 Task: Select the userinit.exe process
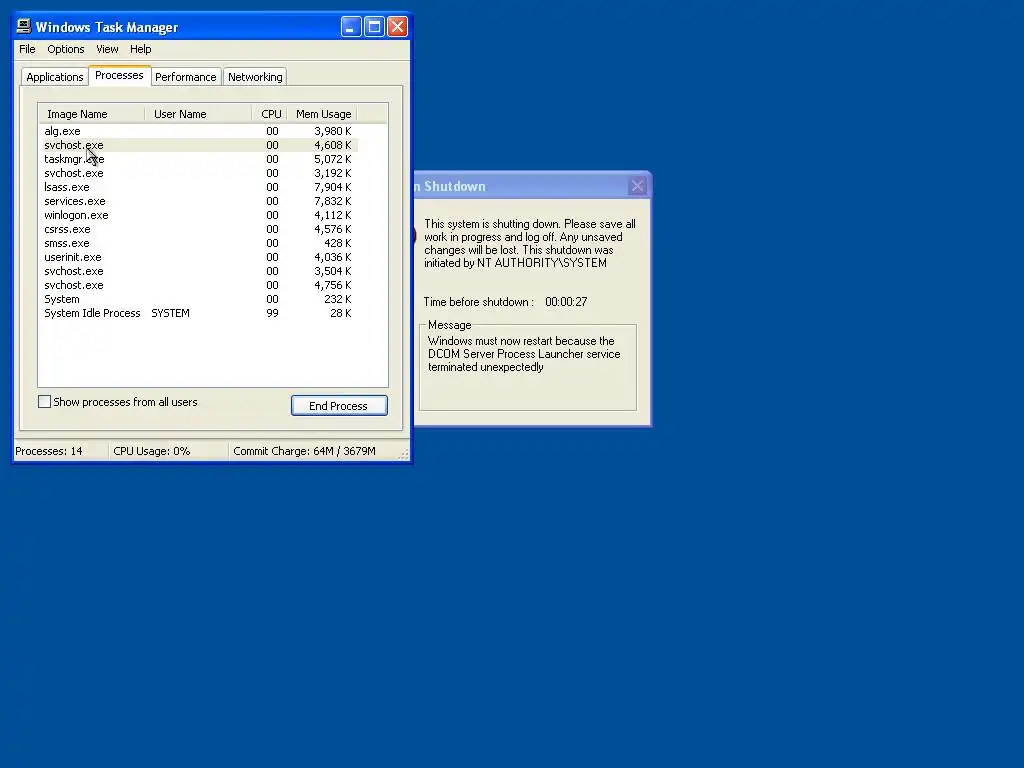pyautogui.click(x=199, y=257)
